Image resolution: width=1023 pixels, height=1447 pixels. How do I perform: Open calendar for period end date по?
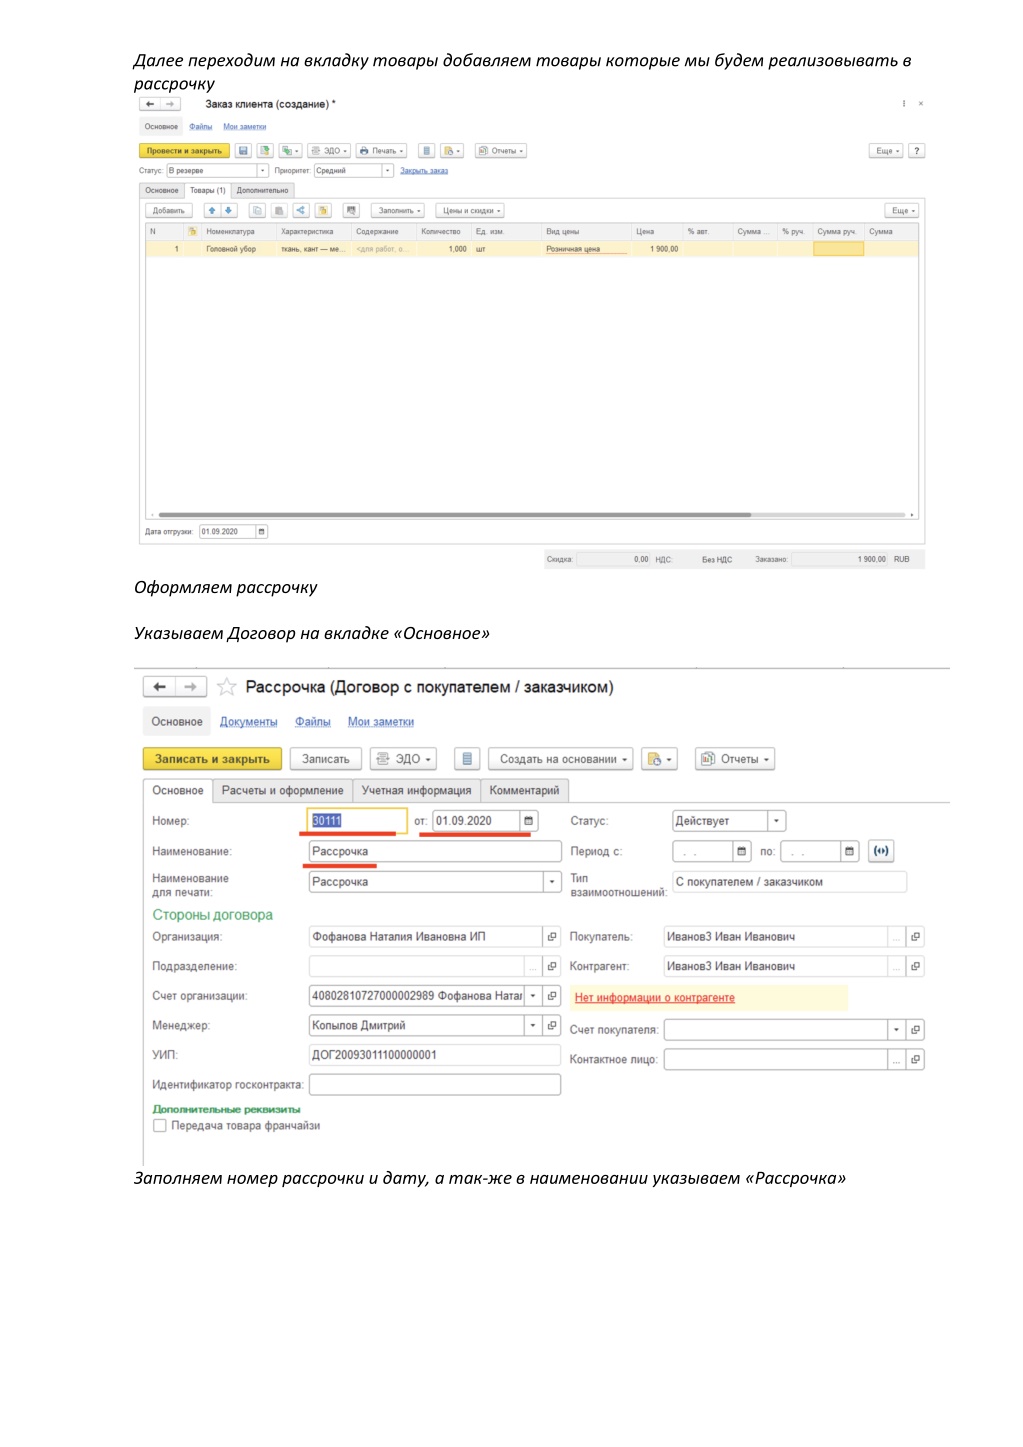(x=850, y=851)
